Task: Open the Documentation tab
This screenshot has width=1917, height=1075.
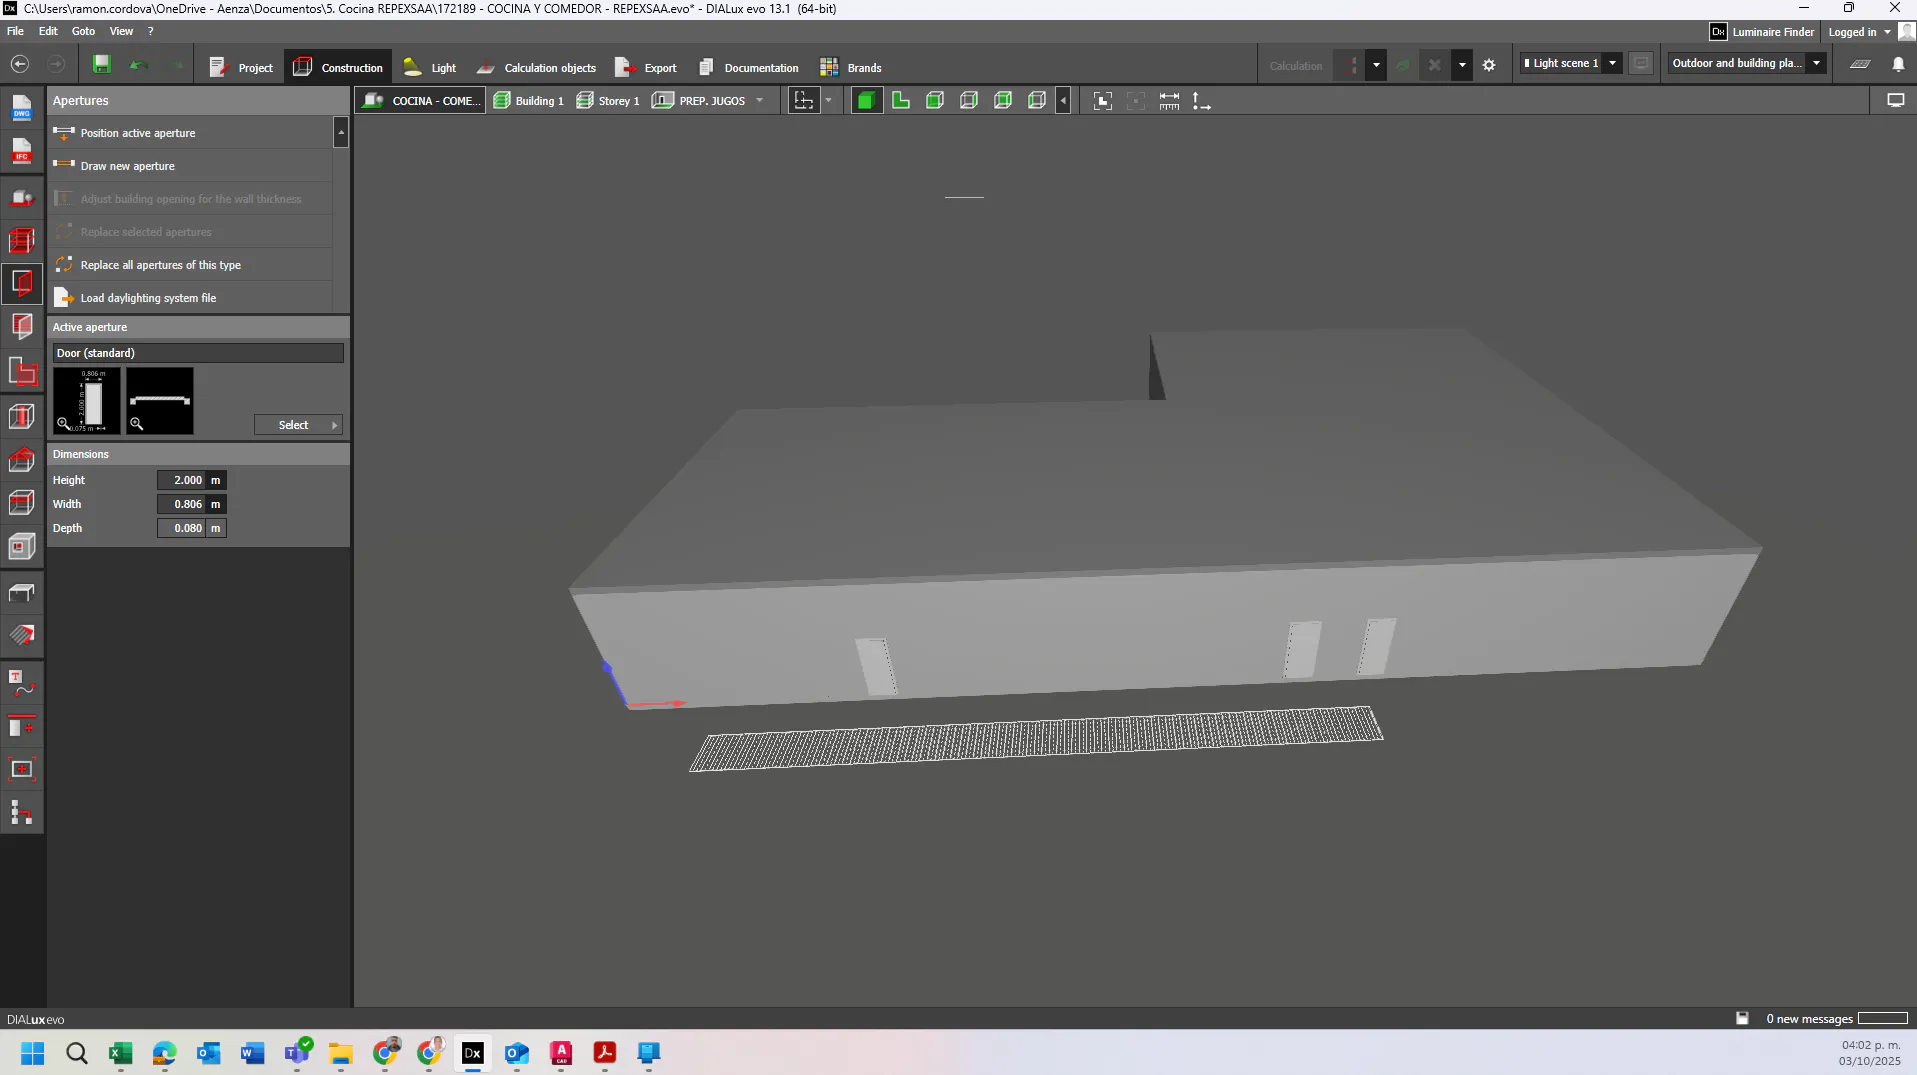Action: coord(748,67)
